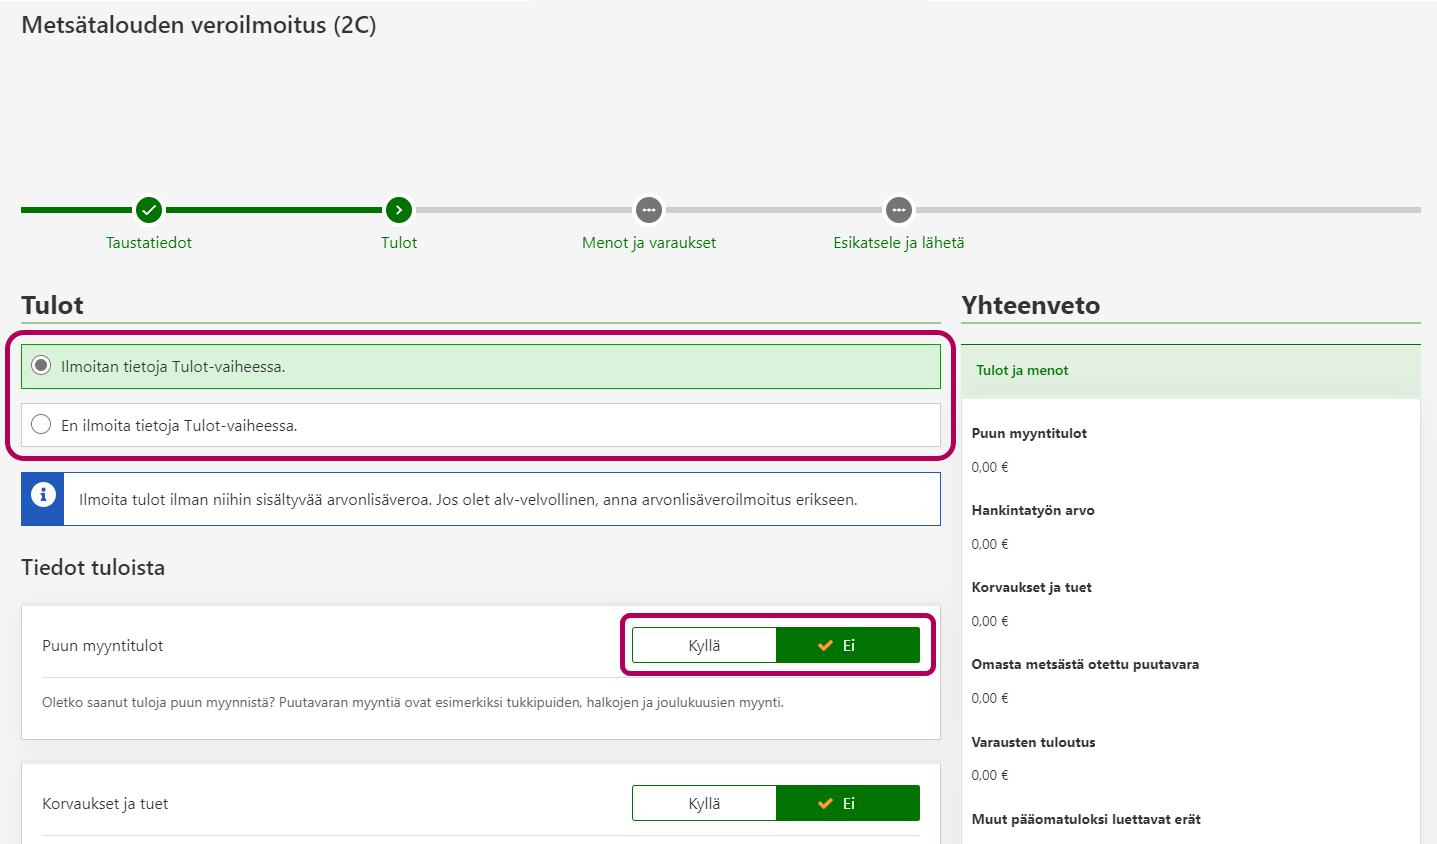Click the Menot ja varaukset step circle icon
Screen dimensions: 1437x844
click(x=649, y=210)
